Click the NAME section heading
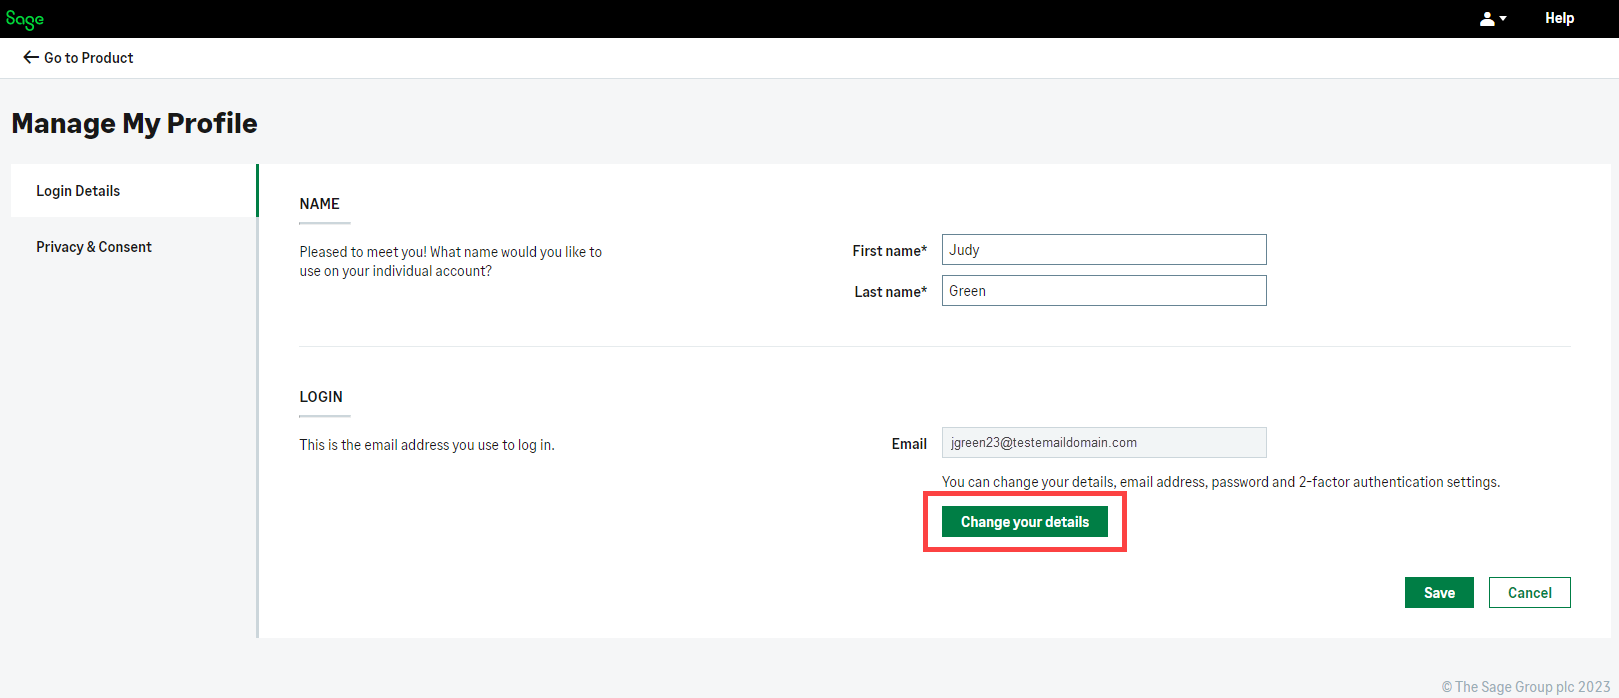1619x698 pixels. (x=319, y=204)
